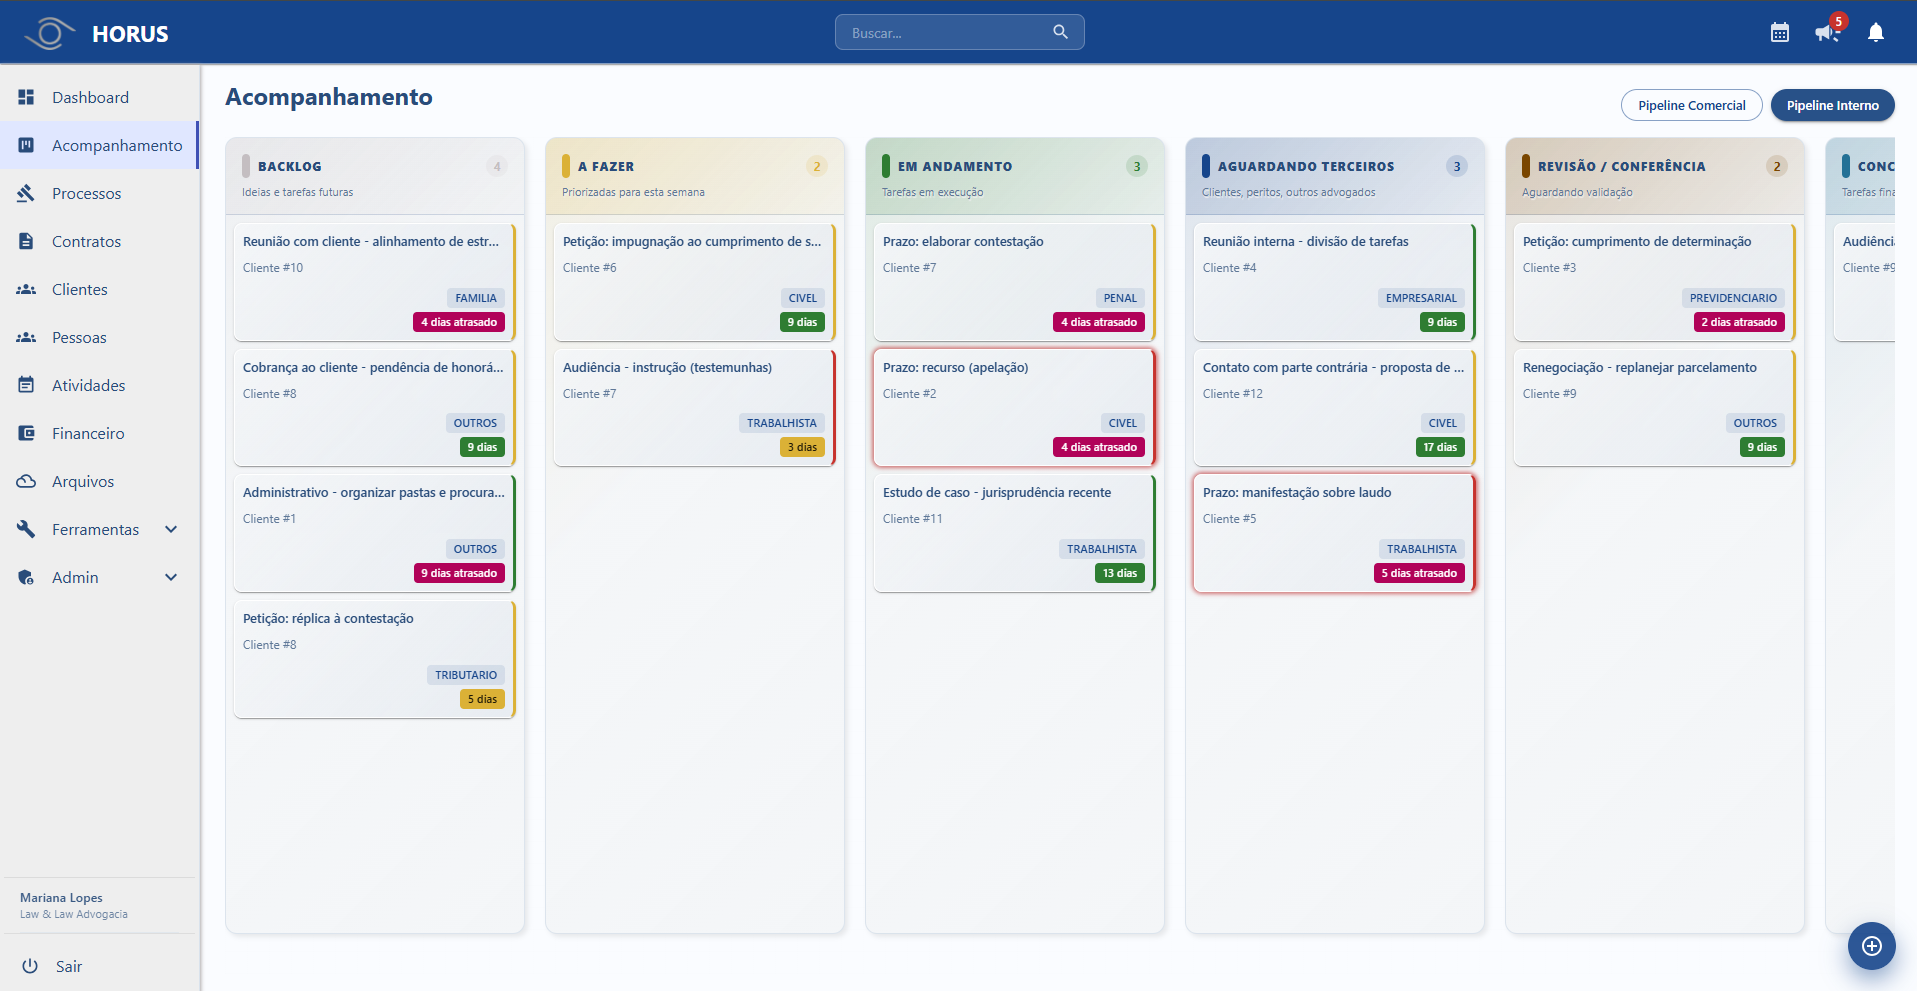Click the round add task button
The height and width of the screenshot is (991, 1917).
pyautogui.click(x=1871, y=946)
